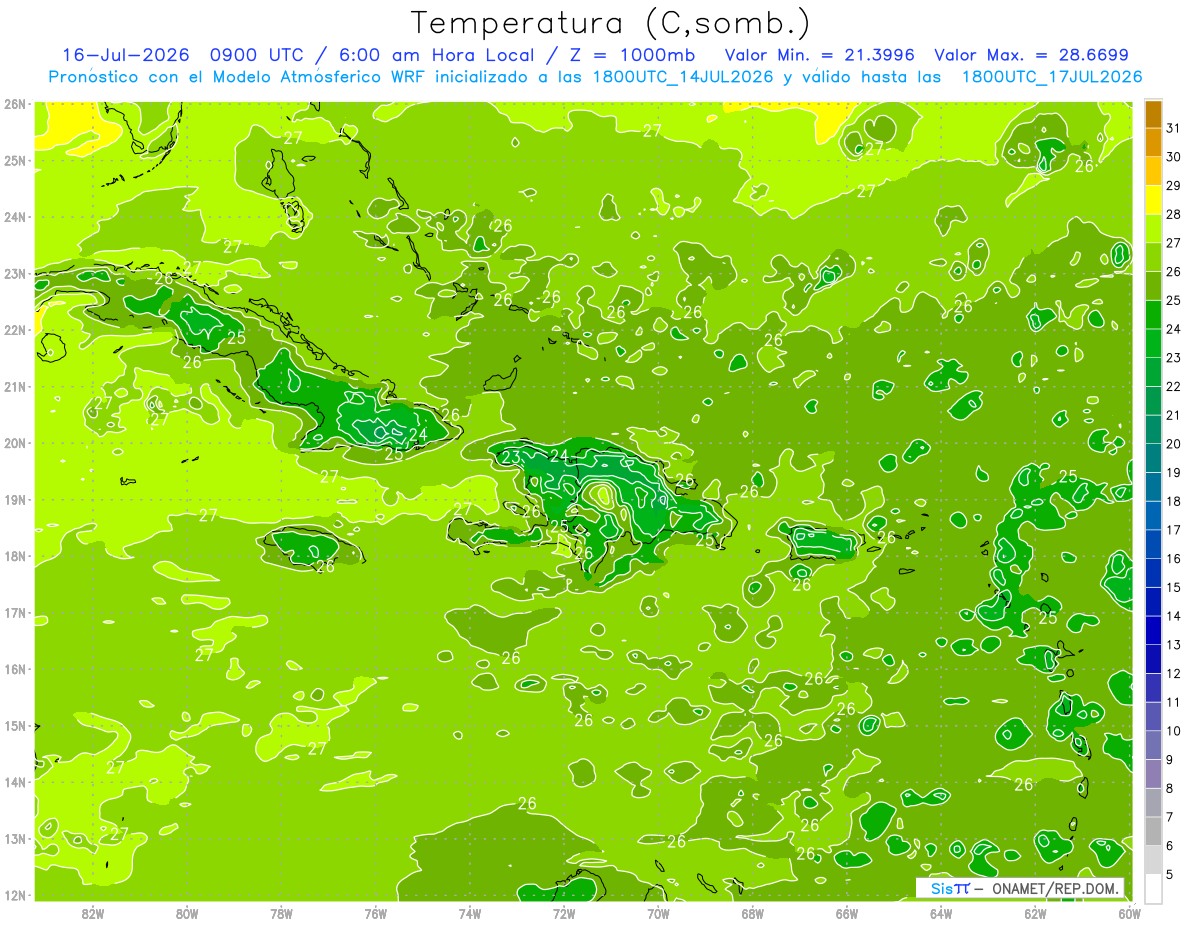The width and height of the screenshot is (1200, 927).
Task: Click the brown color bar segment above 31
Action: 1153,114
